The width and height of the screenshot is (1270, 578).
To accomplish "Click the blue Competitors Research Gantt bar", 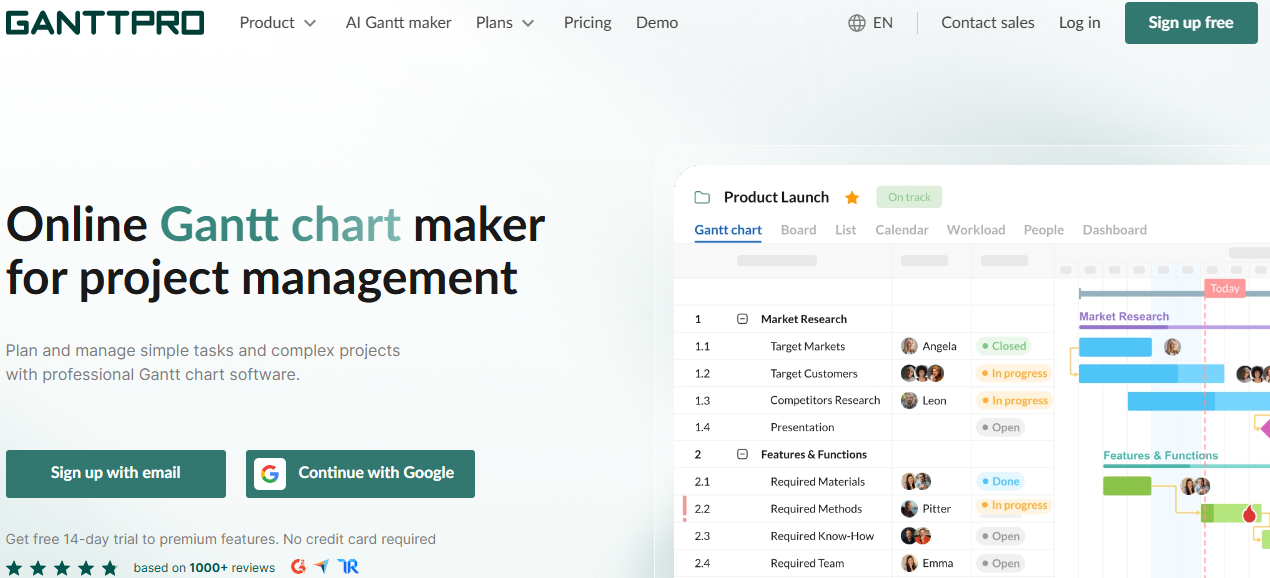I will pos(1198,401).
